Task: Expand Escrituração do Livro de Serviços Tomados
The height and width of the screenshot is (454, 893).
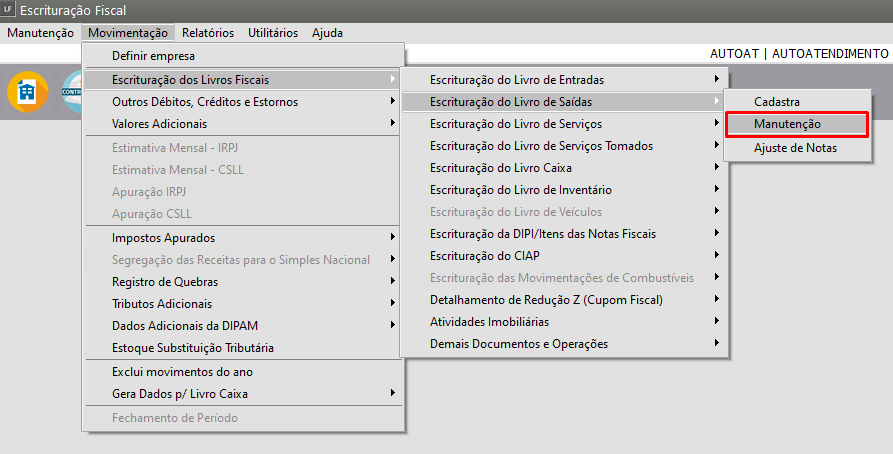Action: (x=541, y=146)
